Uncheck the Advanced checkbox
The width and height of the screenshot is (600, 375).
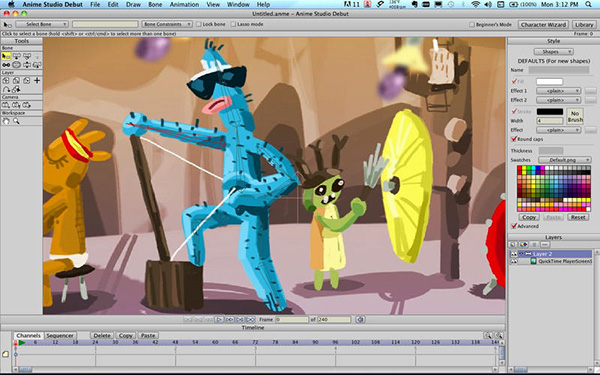pyautogui.click(x=514, y=226)
